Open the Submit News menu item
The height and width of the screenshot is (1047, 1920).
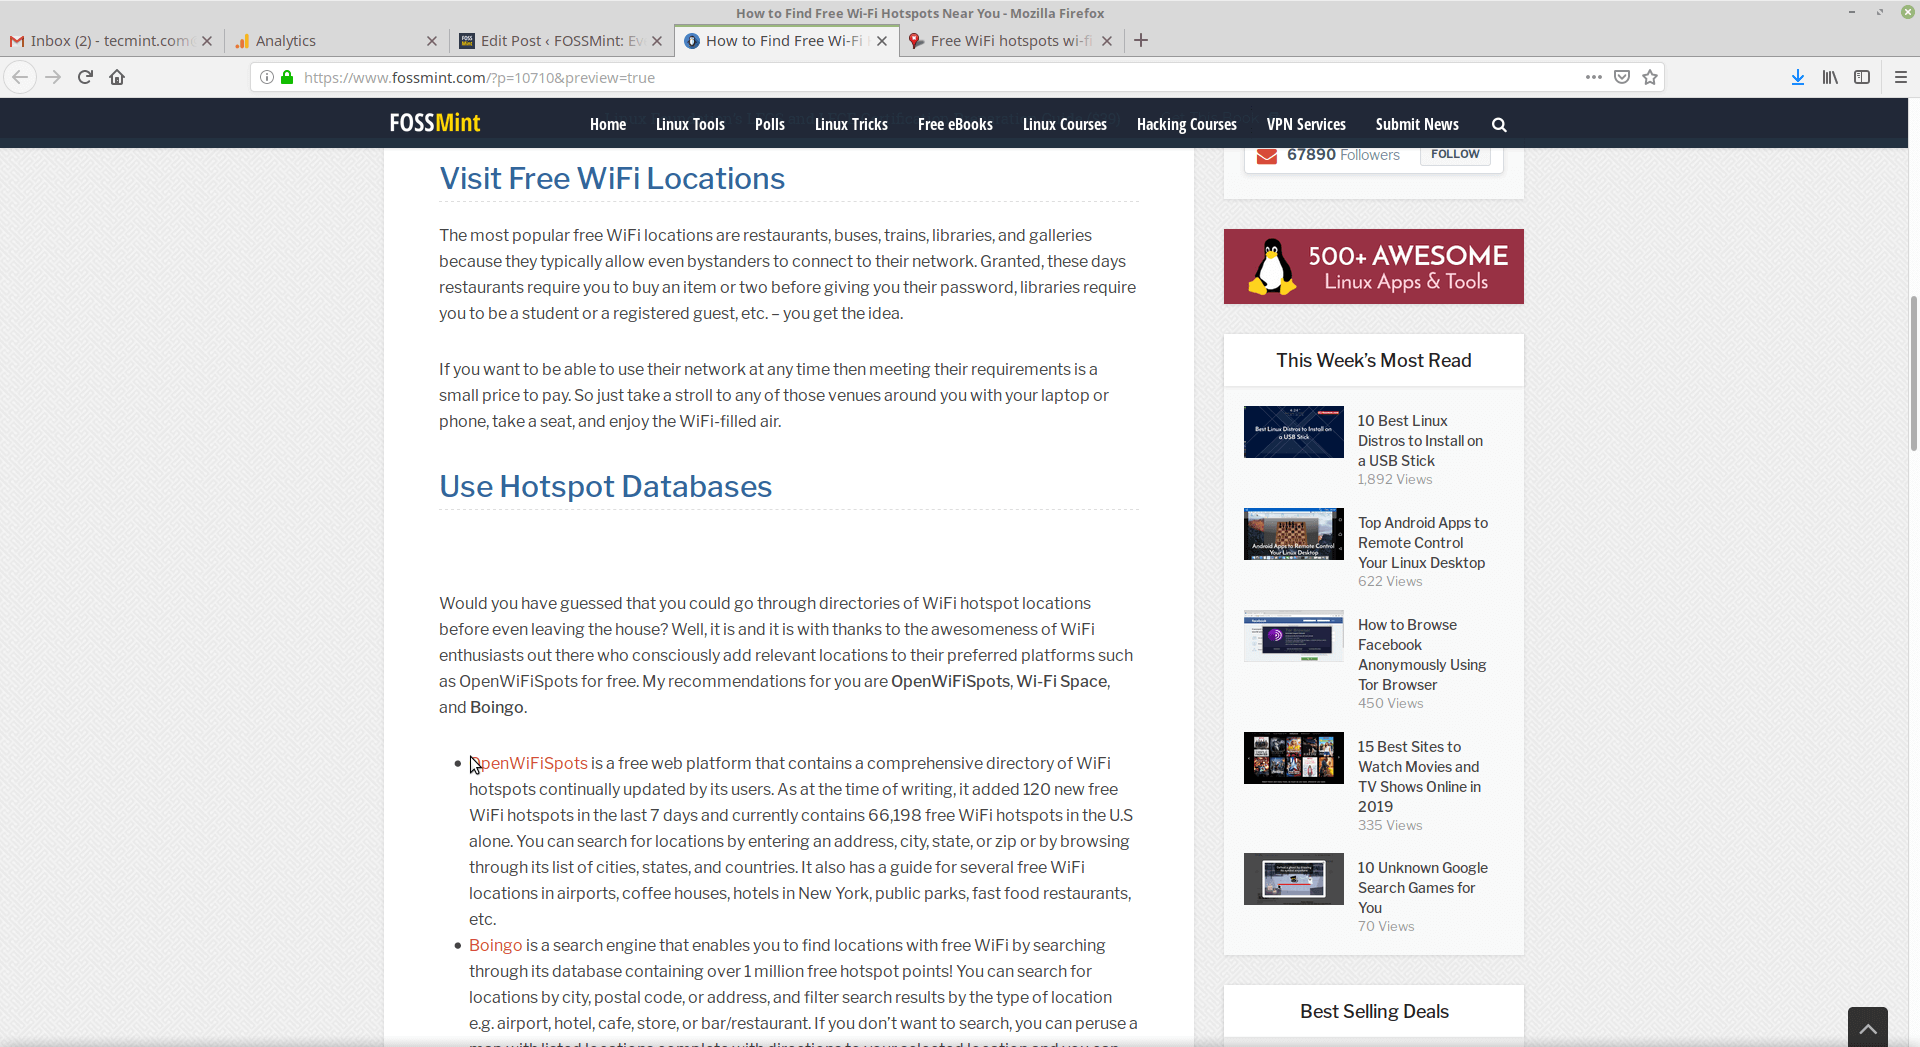(1417, 124)
